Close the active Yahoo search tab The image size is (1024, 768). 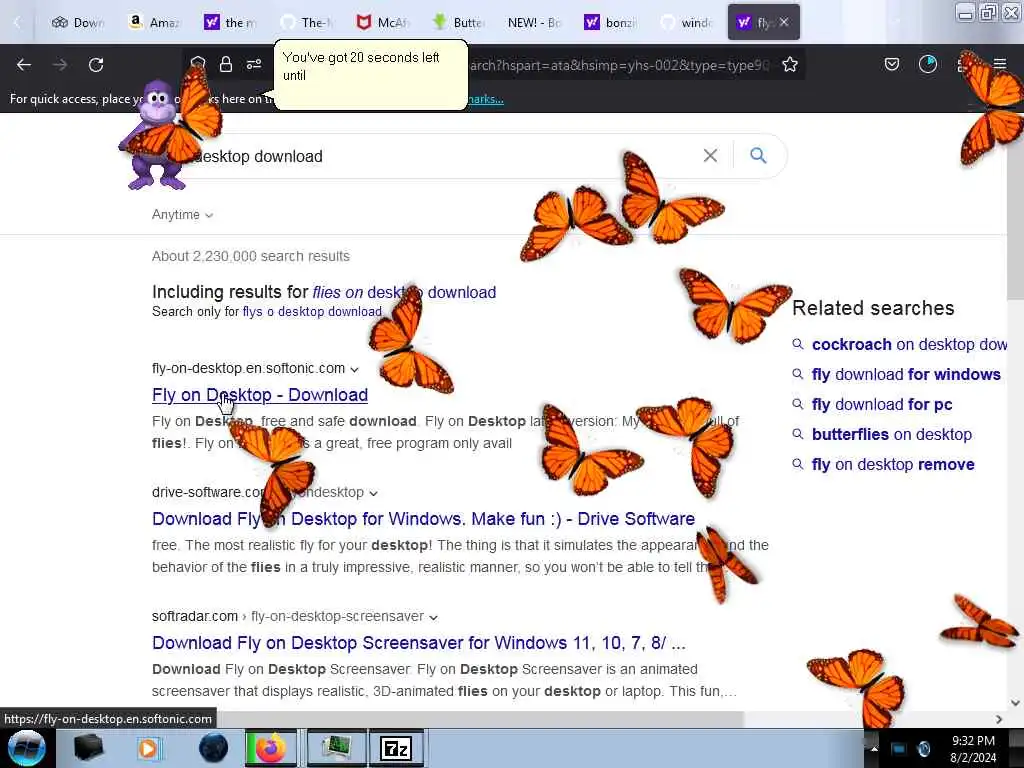[x=784, y=22]
